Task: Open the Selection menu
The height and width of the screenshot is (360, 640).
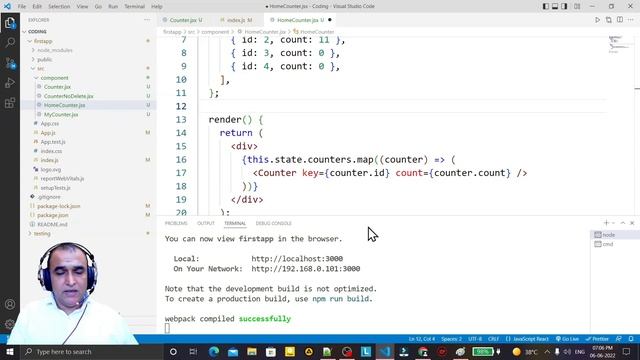Action: click(59, 7)
